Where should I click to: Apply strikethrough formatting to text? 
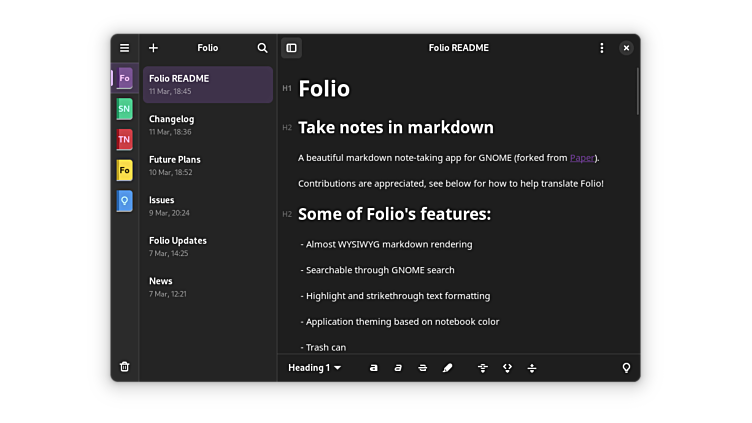coord(422,368)
